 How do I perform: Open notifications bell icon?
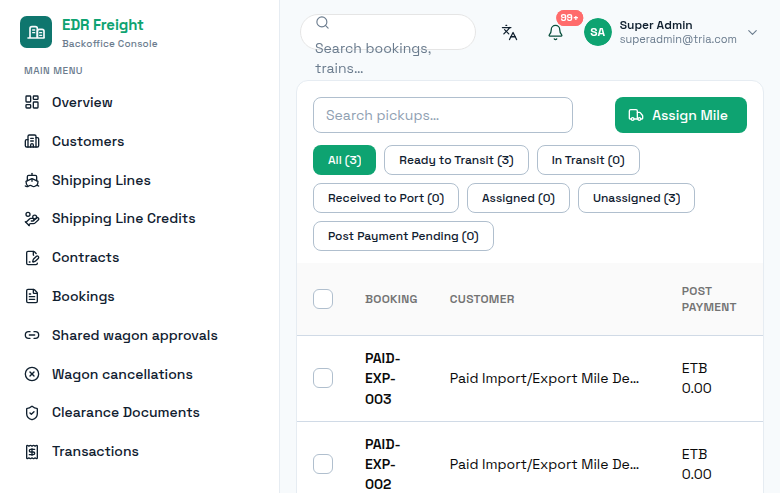555,32
